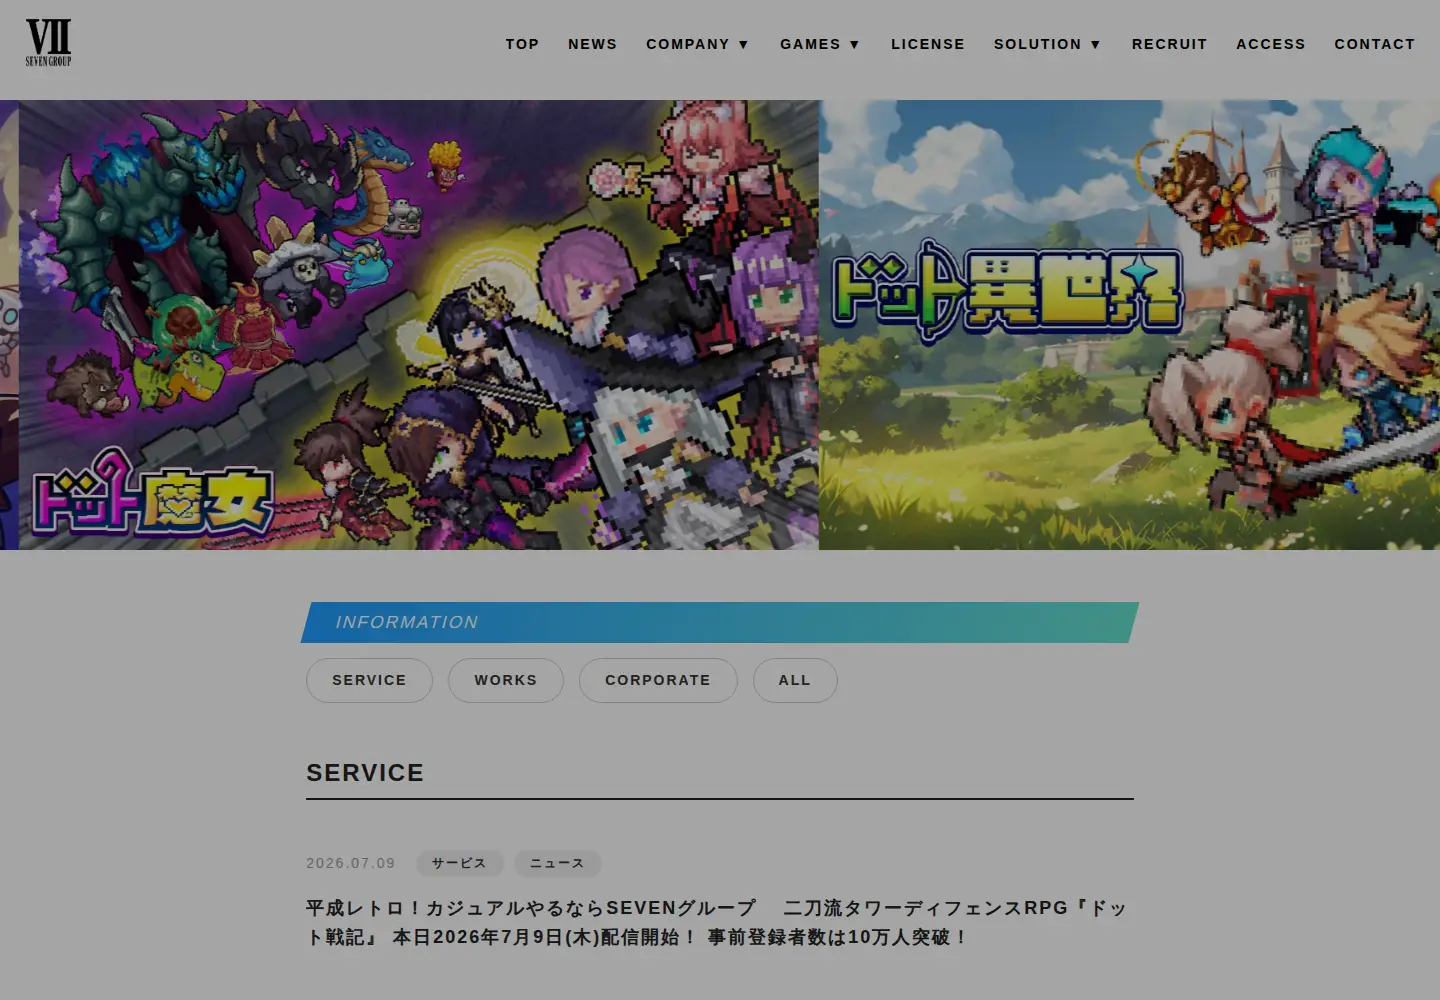Filter information by SERVICE
1440x1000 pixels.
pyautogui.click(x=369, y=680)
